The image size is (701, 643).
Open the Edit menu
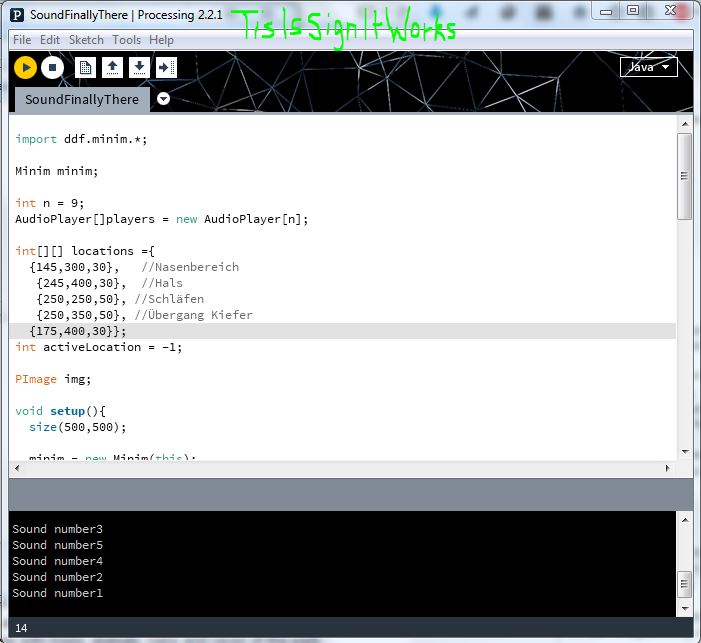click(x=49, y=40)
